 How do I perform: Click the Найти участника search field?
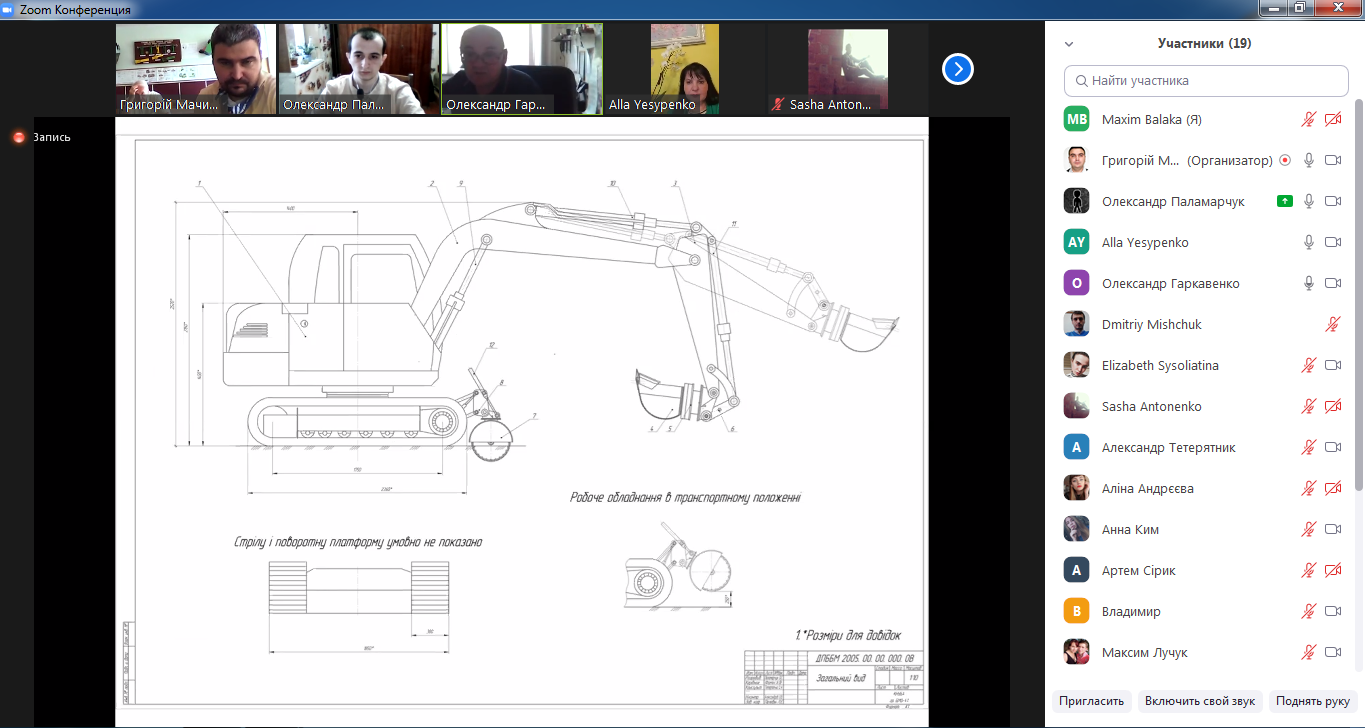coord(1205,80)
